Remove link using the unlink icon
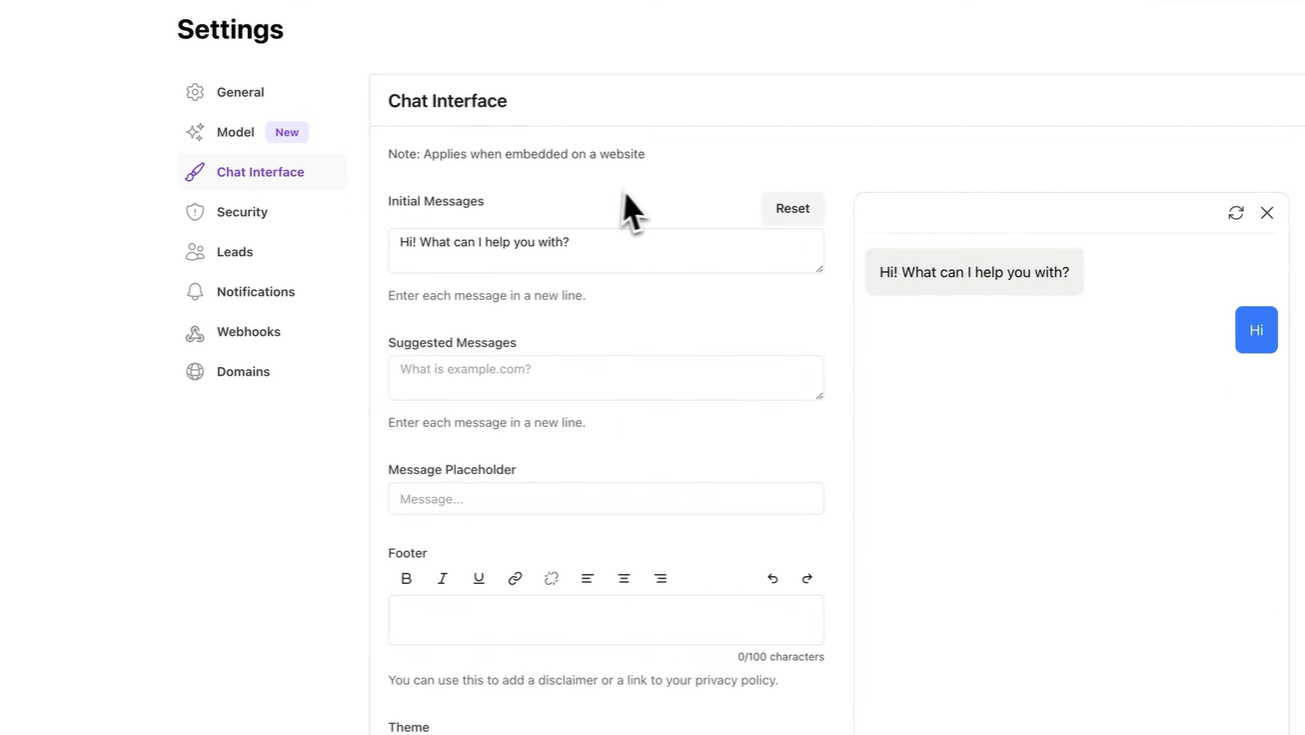 [x=551, y=578]
